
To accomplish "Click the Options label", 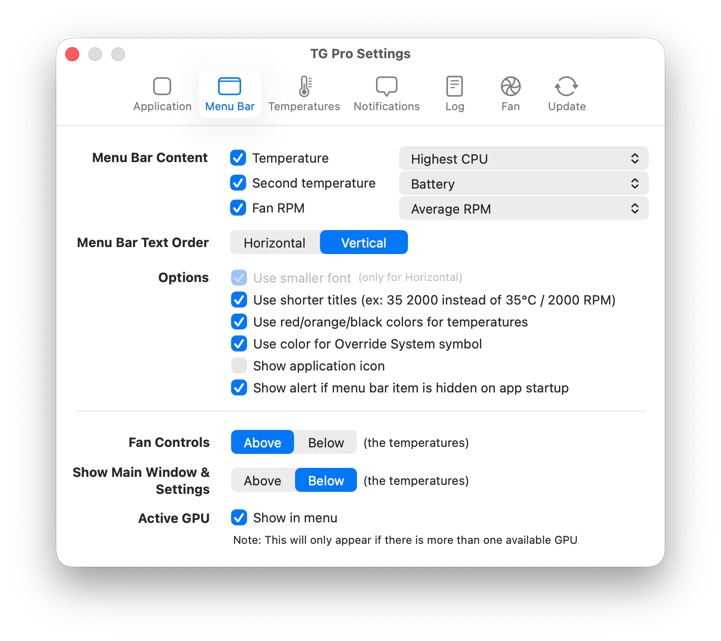I will (x=183, y=278).
